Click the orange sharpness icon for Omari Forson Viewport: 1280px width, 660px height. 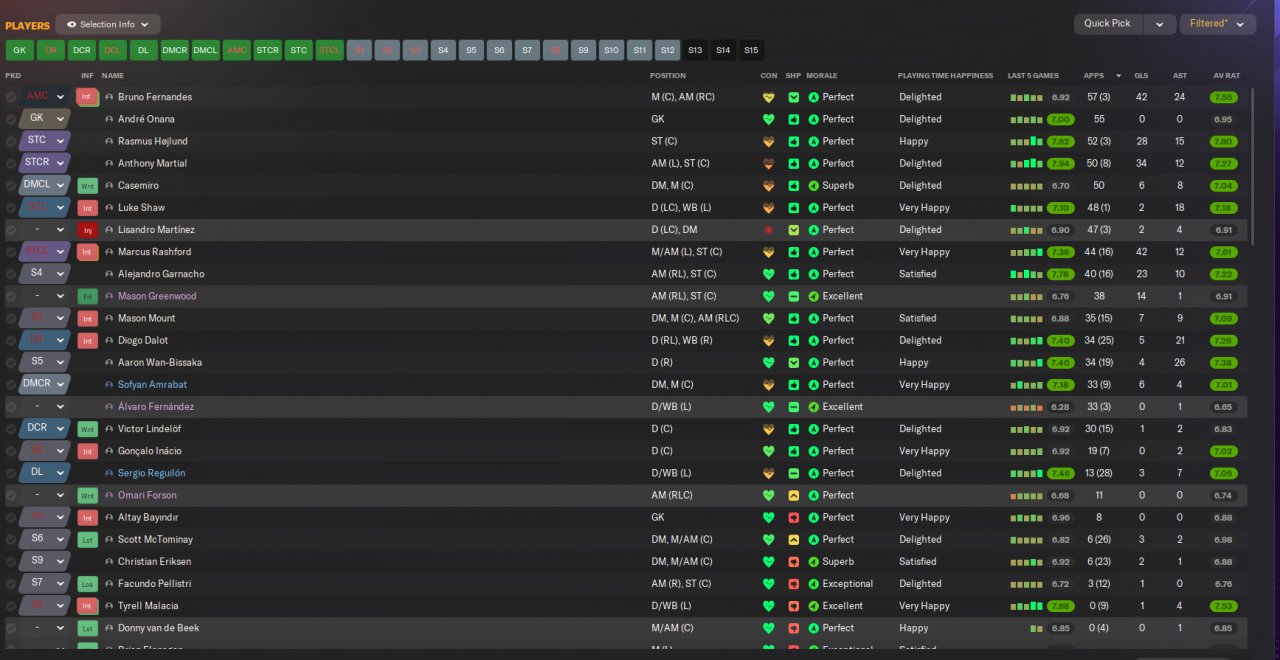coord(794,495)
